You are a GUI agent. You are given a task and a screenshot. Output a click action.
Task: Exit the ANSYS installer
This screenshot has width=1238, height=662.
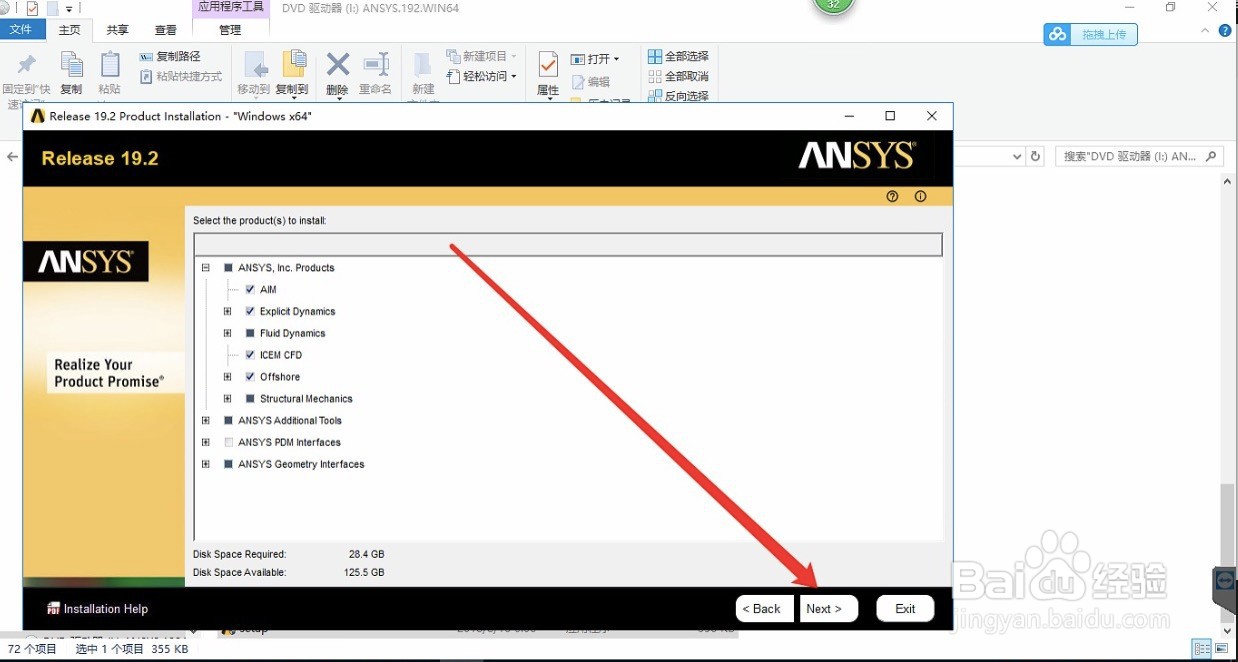click(x=905, y=609)
